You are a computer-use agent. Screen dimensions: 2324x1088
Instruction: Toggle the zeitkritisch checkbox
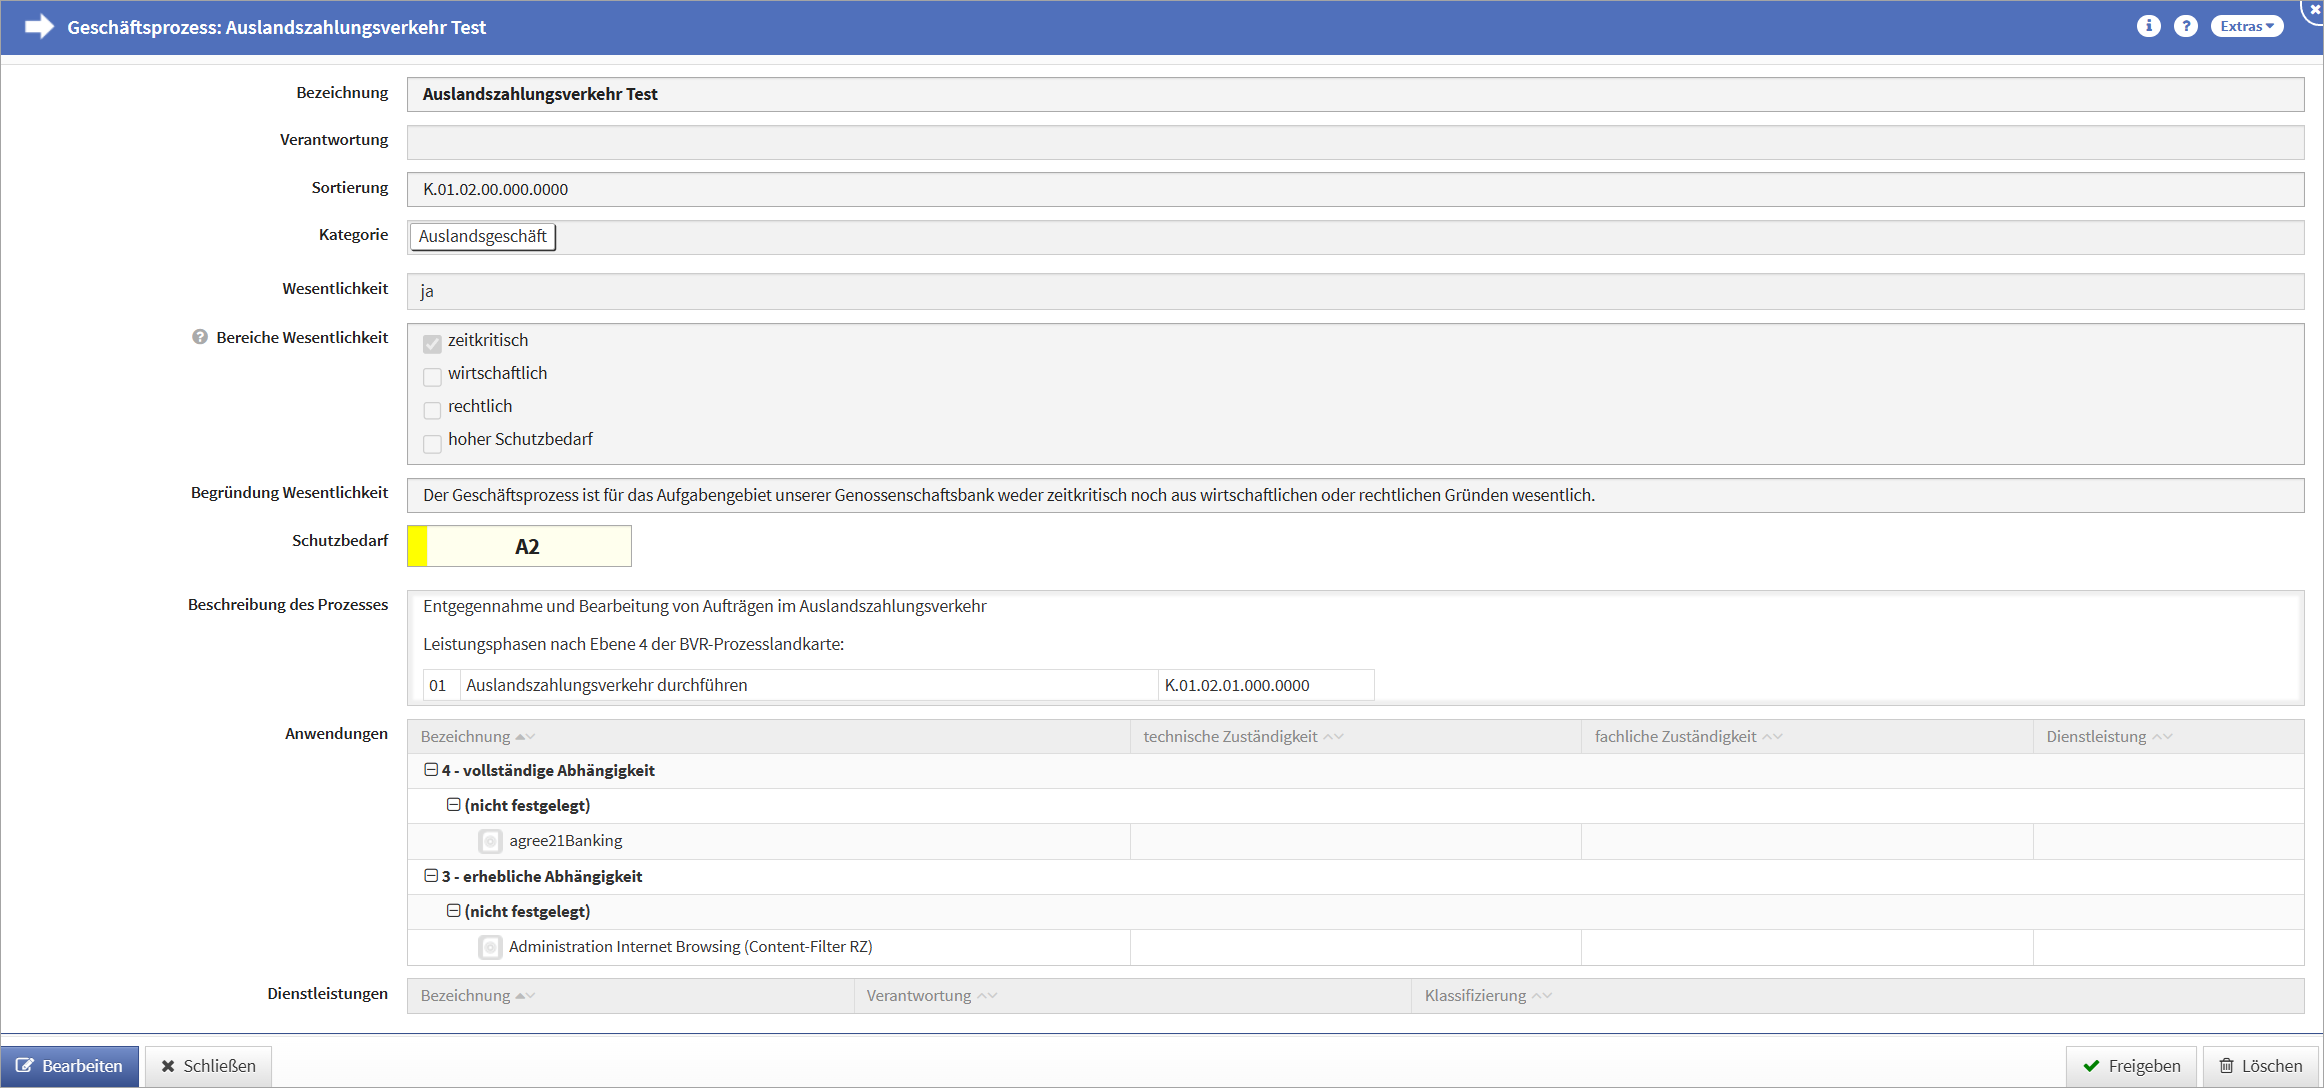coord(432,343)
